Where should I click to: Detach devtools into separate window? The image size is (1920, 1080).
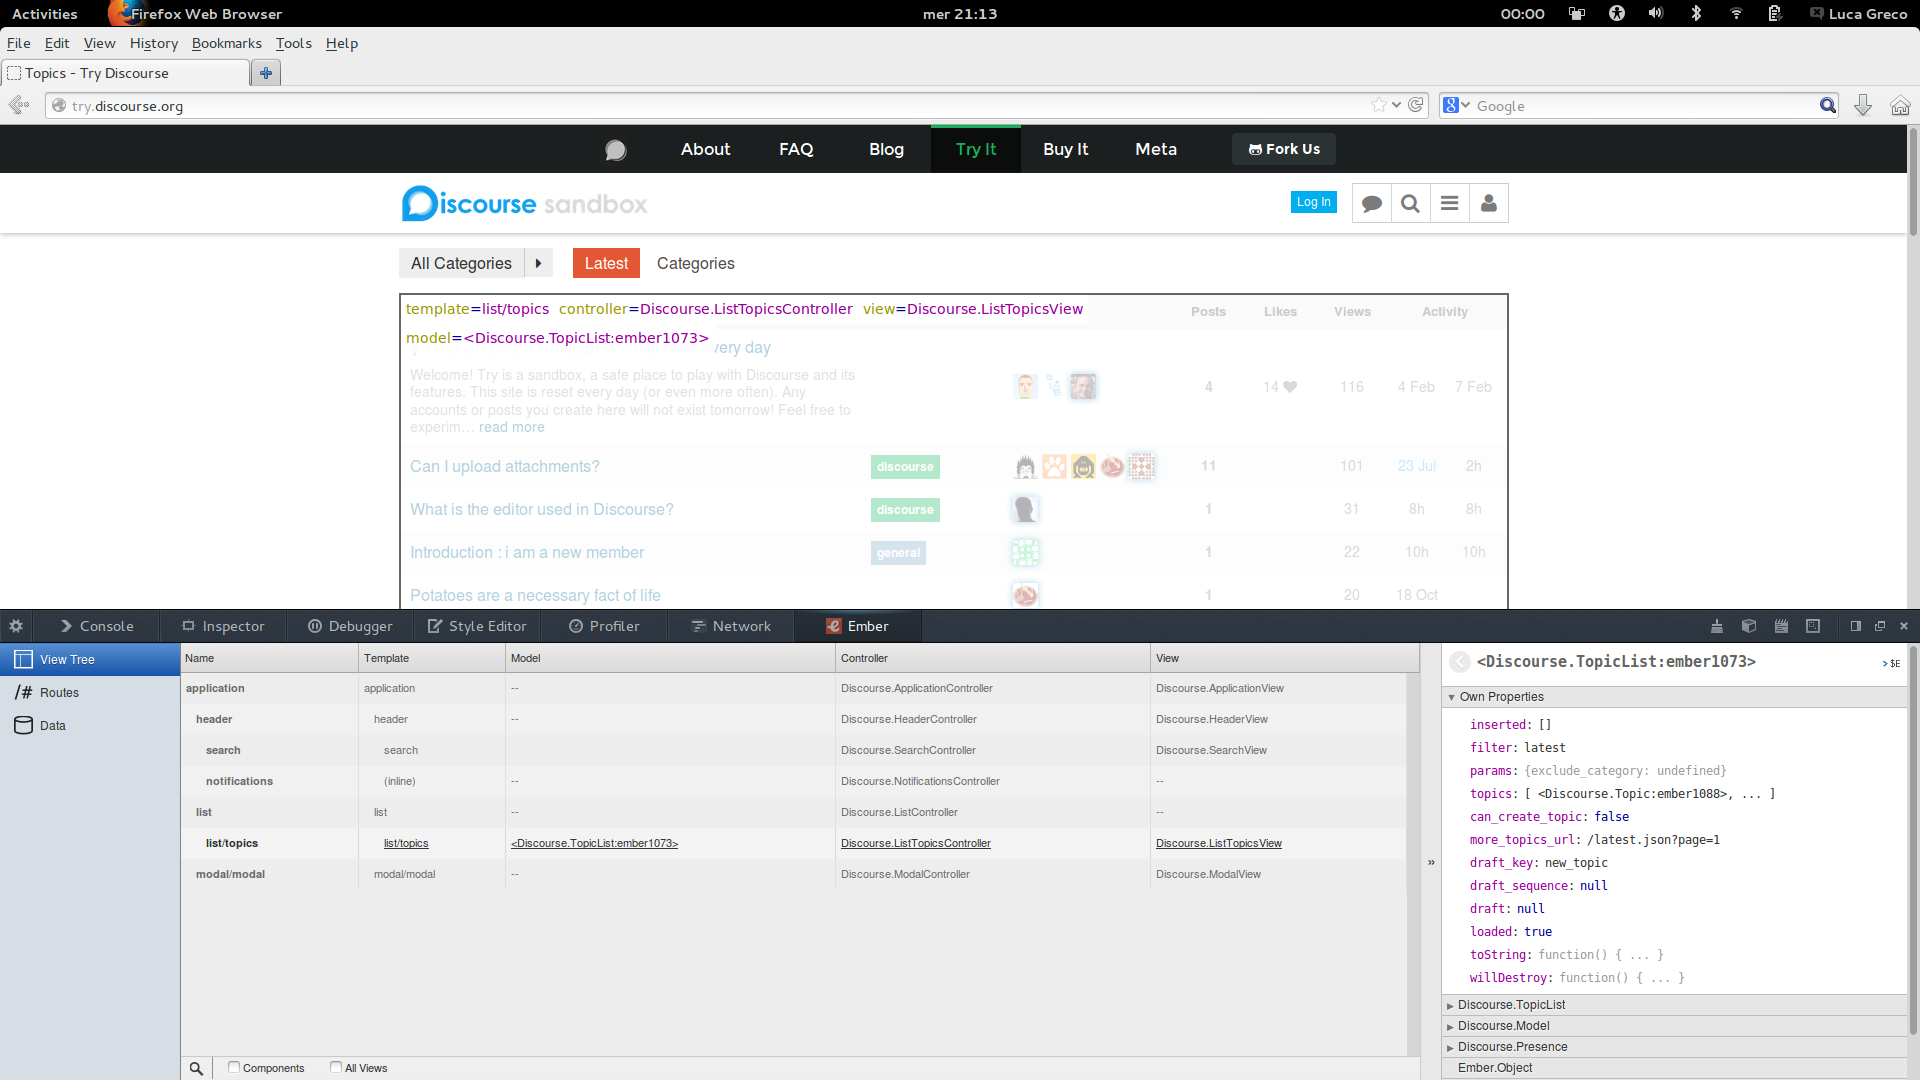pyautogui.click(x=1880, y=626)
